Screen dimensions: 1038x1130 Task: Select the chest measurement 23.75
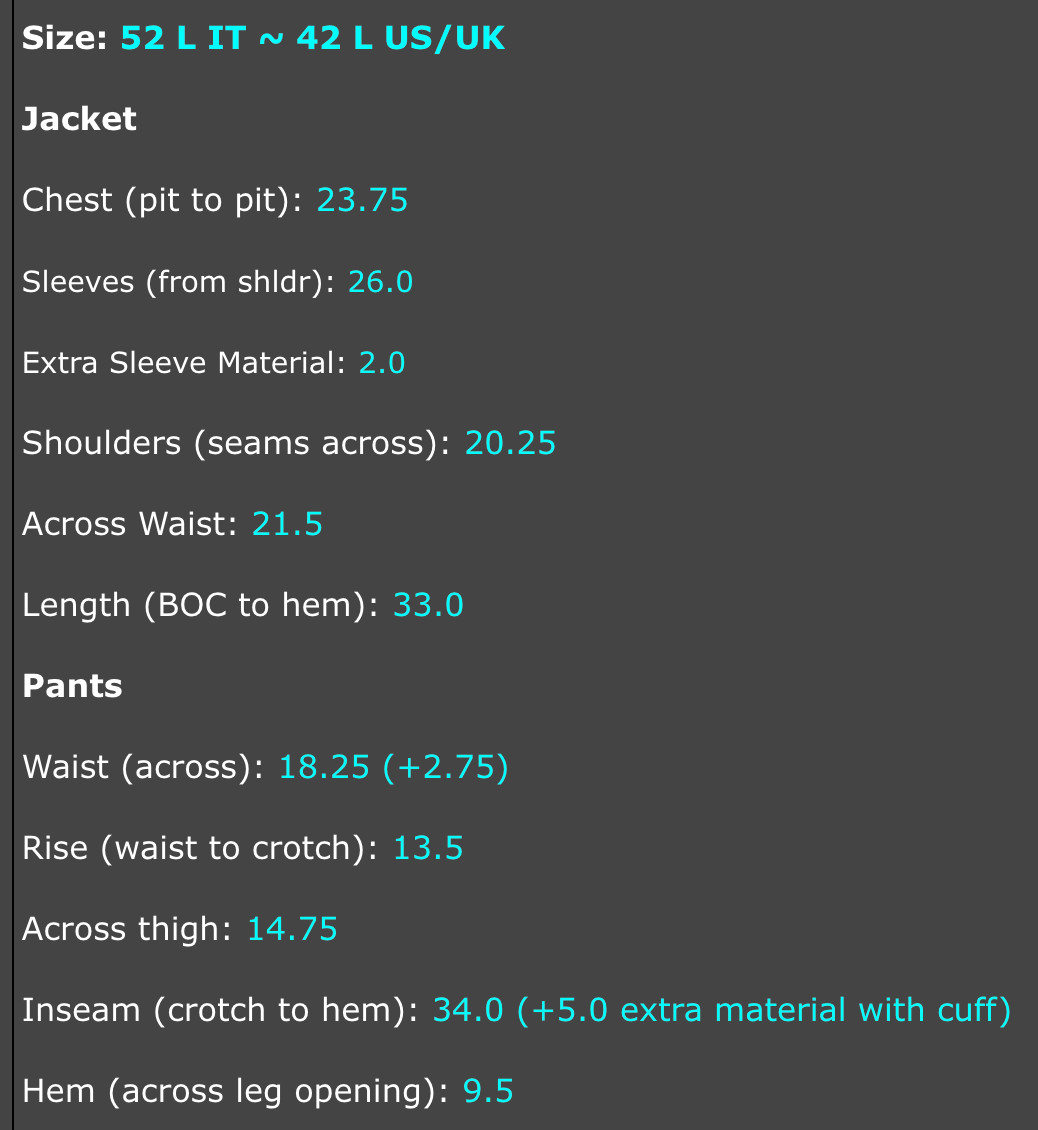point(362,200)
